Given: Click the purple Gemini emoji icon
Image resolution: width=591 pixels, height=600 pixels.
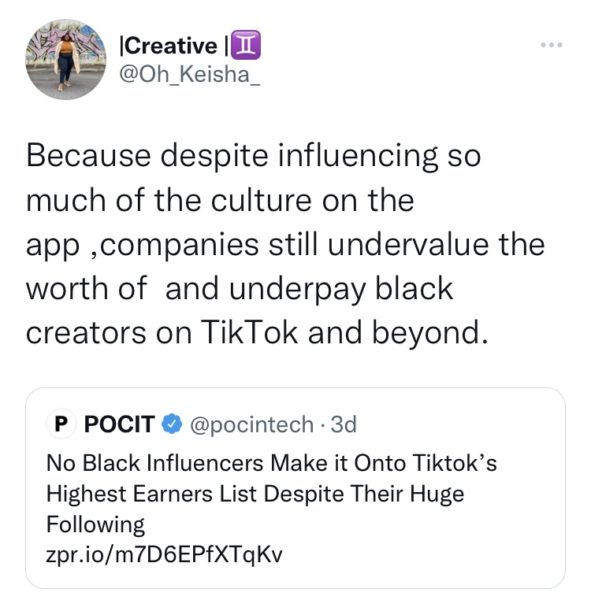Looking at the screenshot, I should pyautogui.click(x=246, y=45).
